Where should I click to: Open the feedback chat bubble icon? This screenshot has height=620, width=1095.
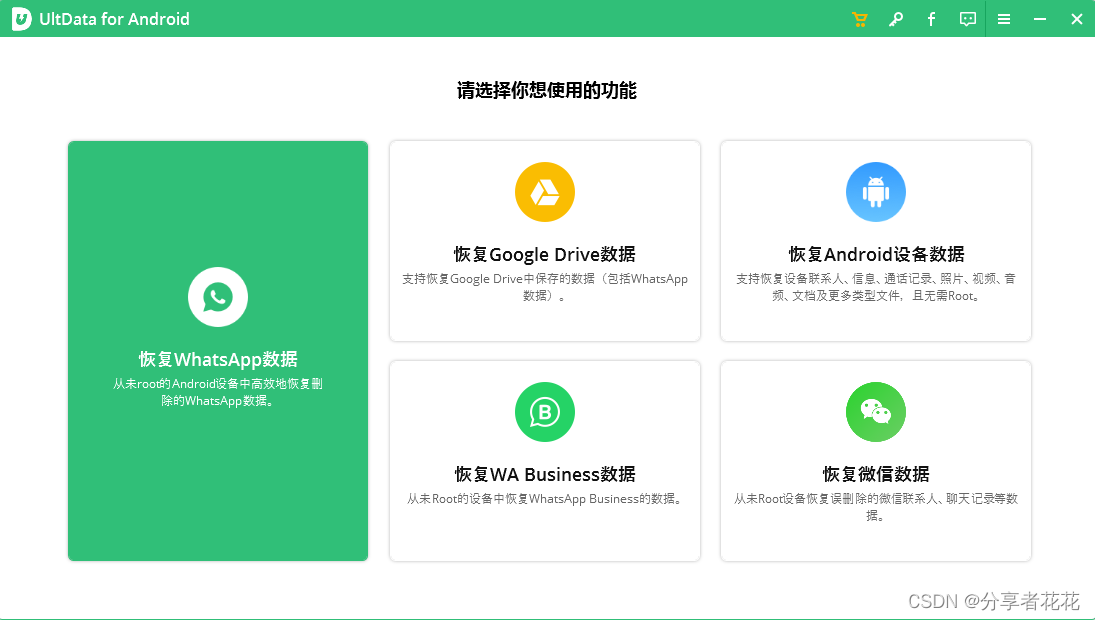click(968, 19)
